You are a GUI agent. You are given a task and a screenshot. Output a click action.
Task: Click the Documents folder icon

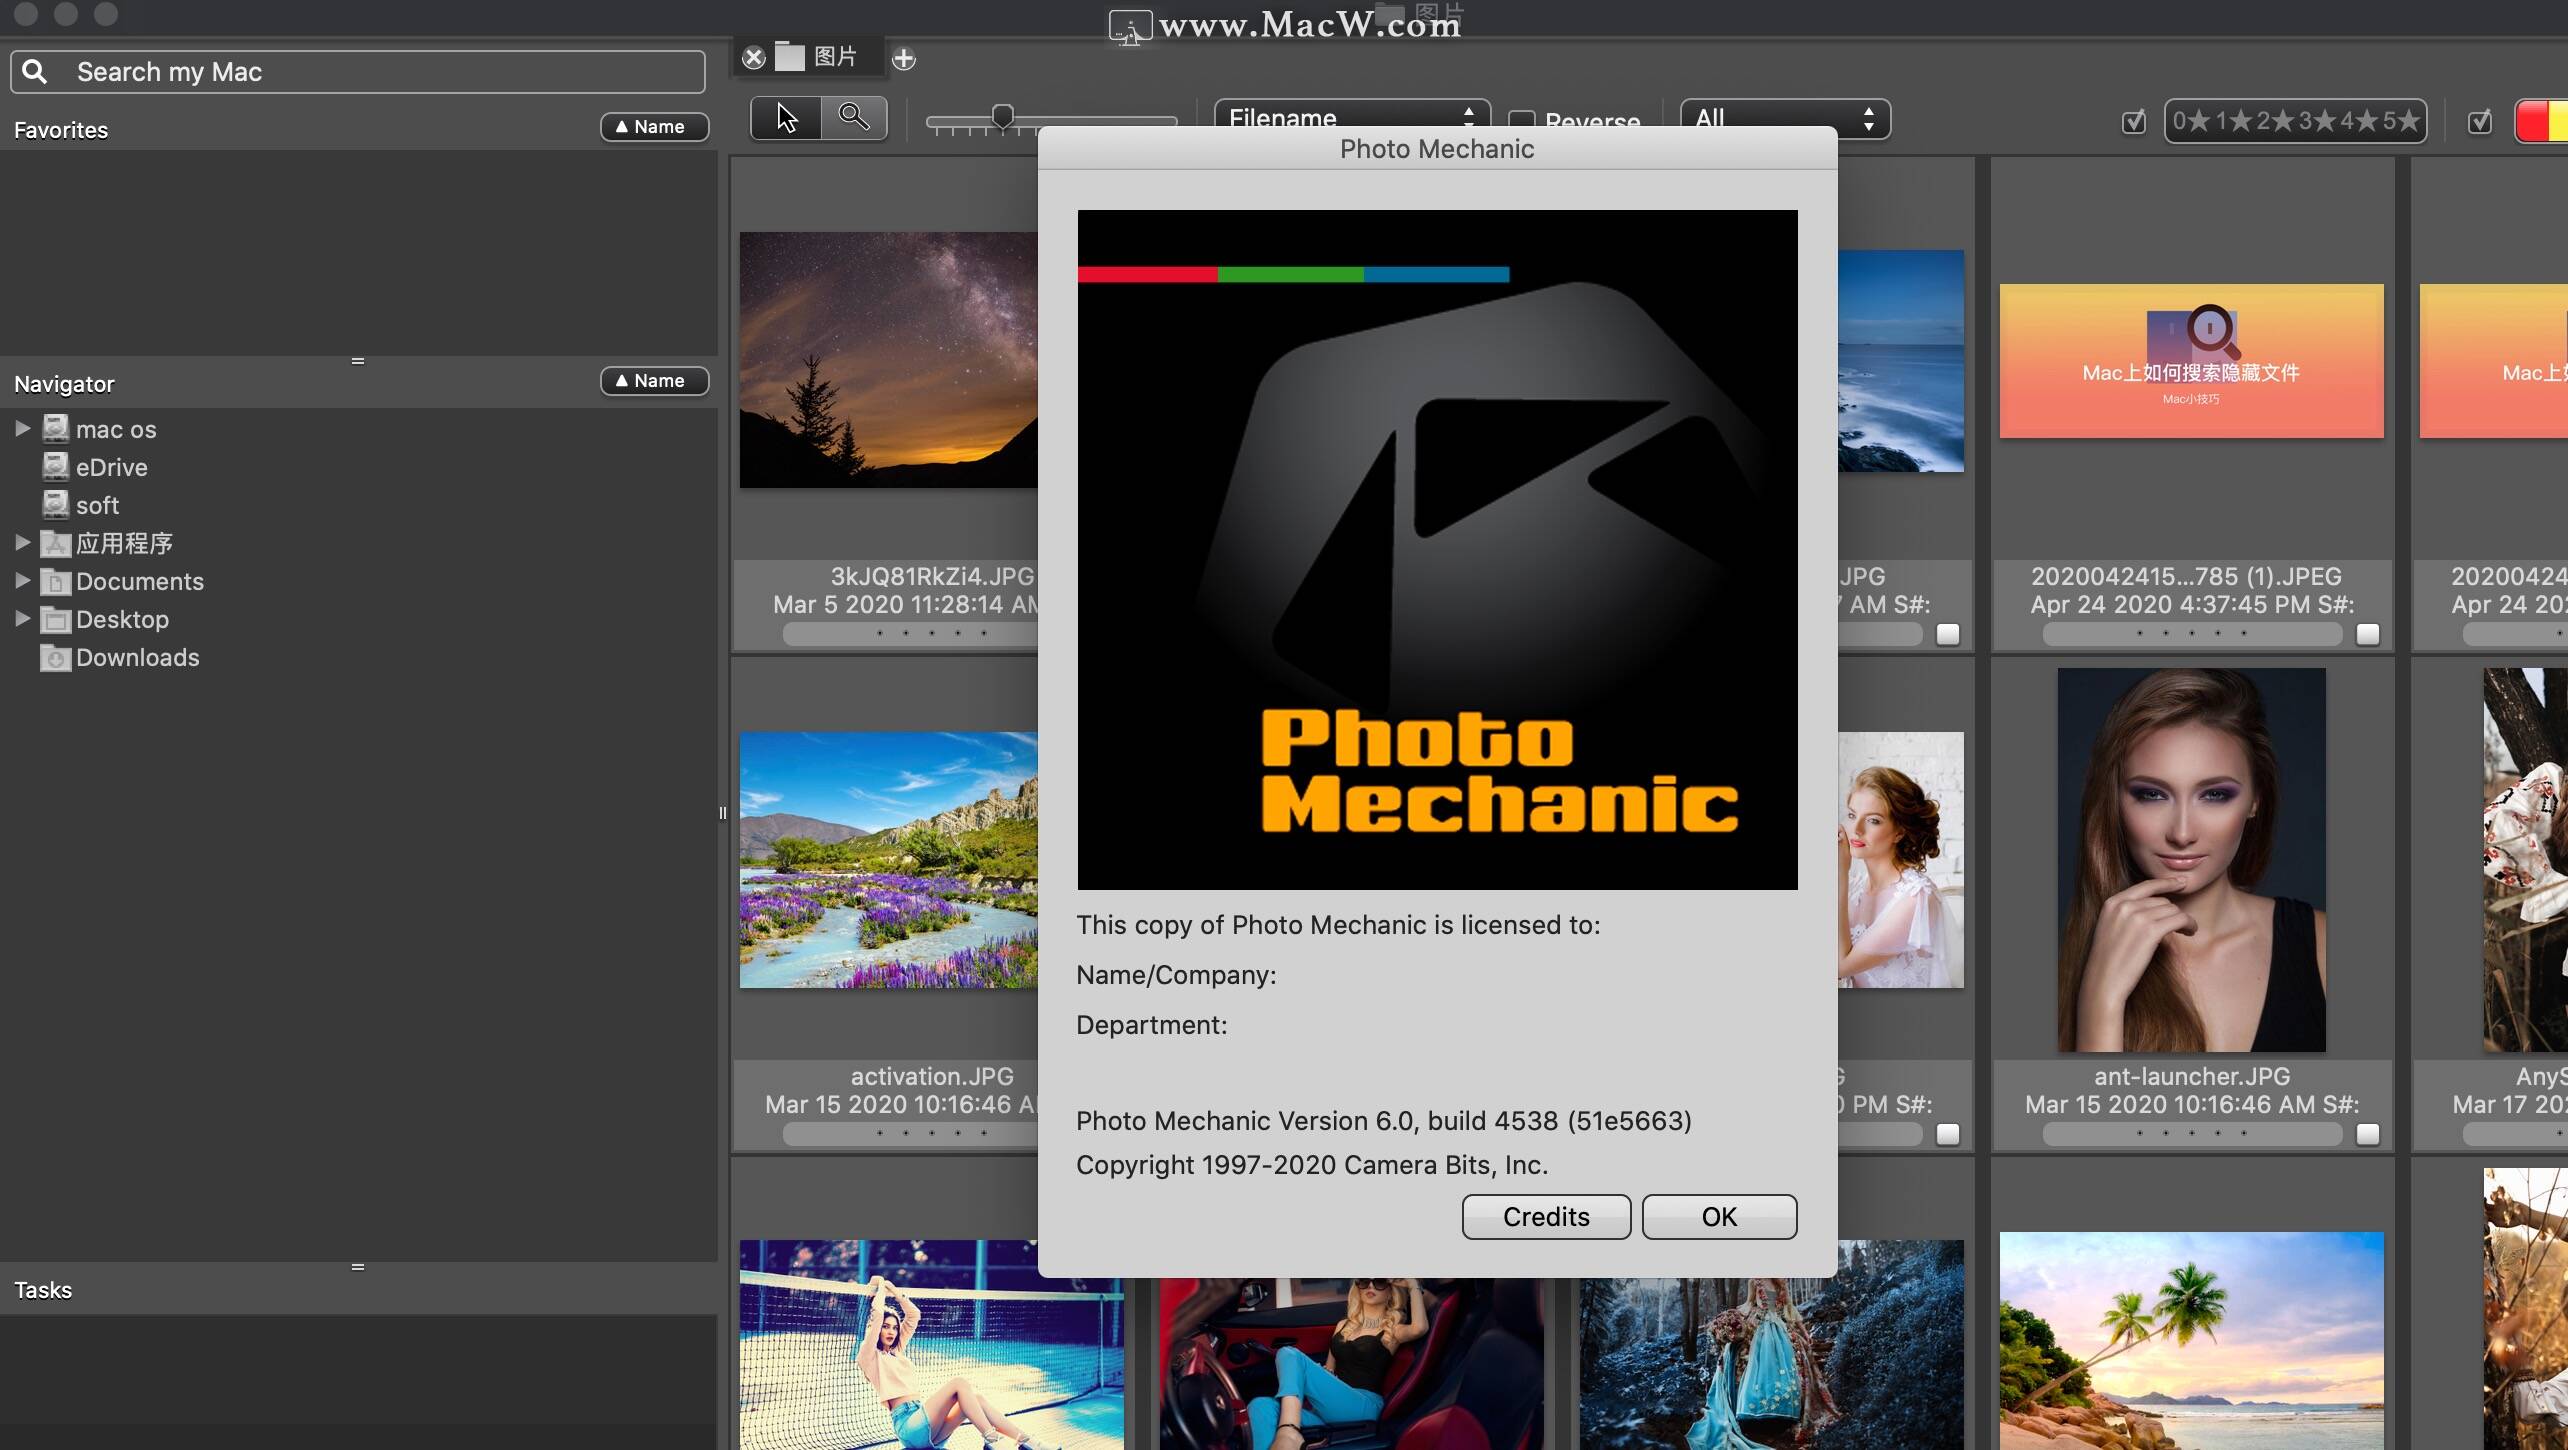click(56, 581)
